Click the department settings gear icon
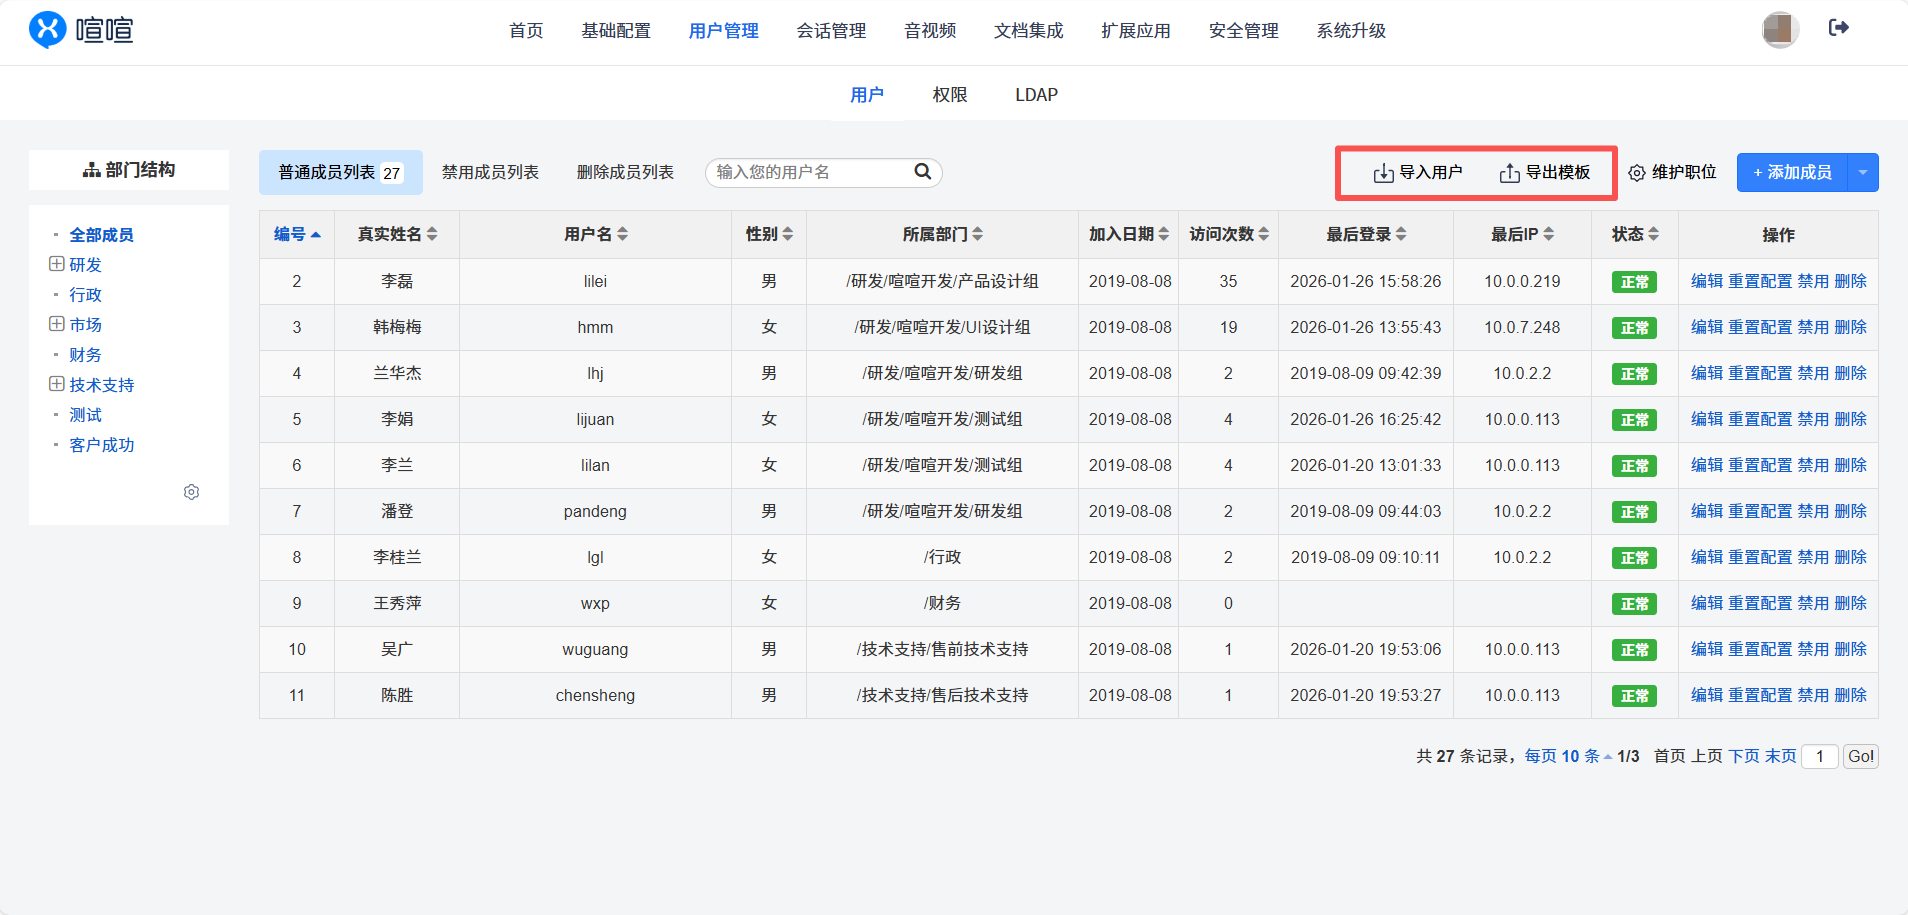Viewport: 1908px width, 915px height. pos(191,492)
